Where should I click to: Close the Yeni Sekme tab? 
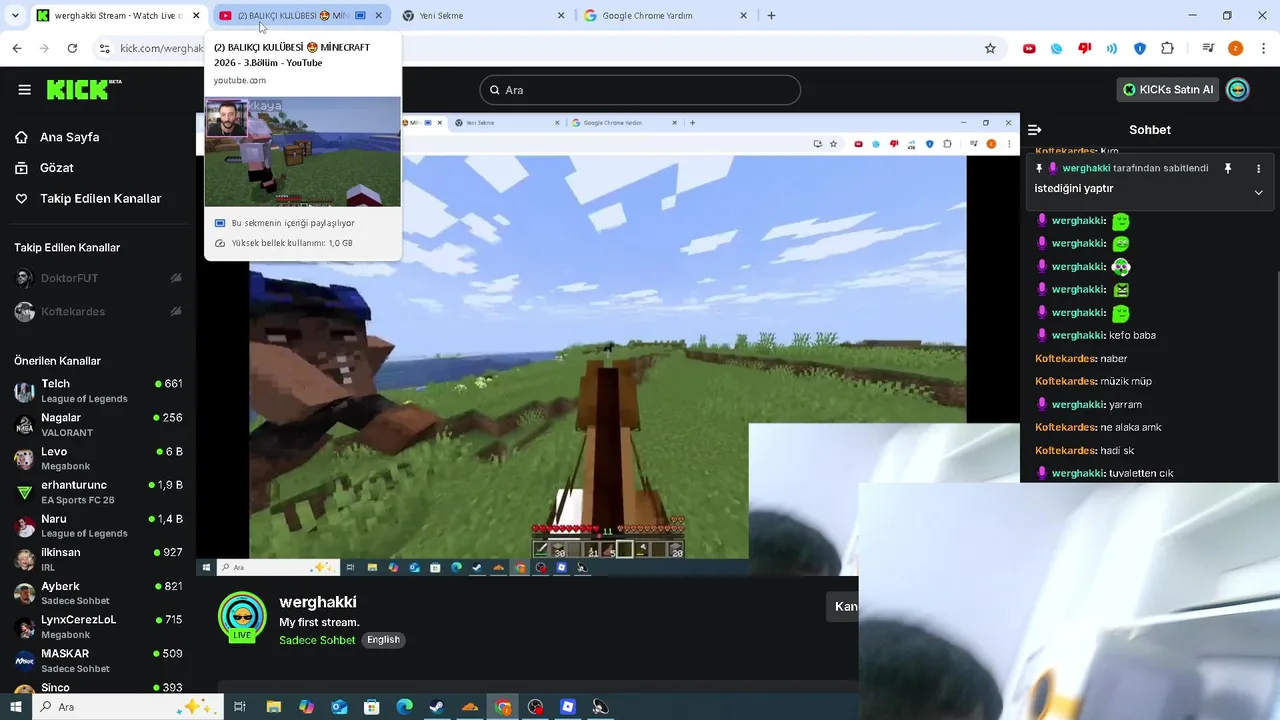pyautogui.click(x=561, y=16)
